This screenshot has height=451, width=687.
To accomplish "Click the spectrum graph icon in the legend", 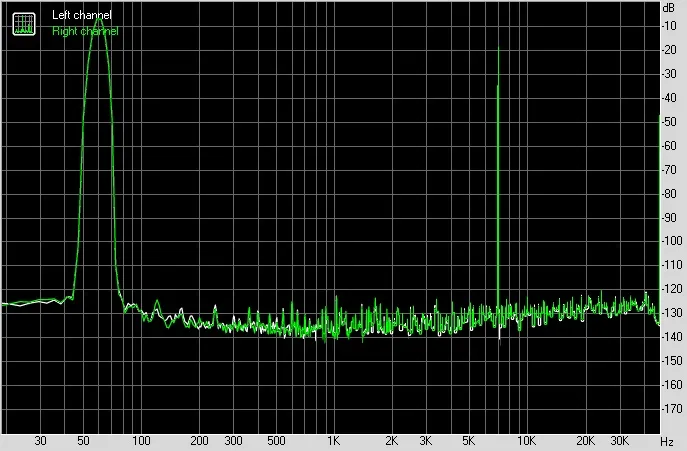I will click(24, 24).
